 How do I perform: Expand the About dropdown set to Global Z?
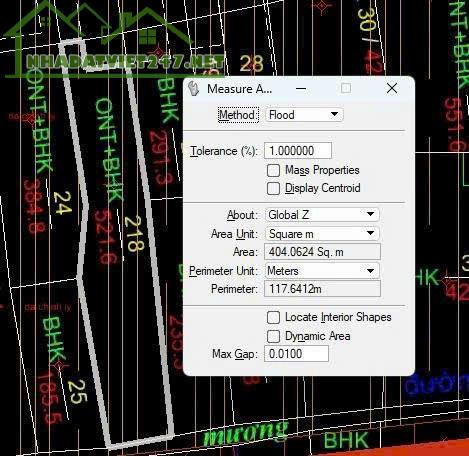click(322, 215)
